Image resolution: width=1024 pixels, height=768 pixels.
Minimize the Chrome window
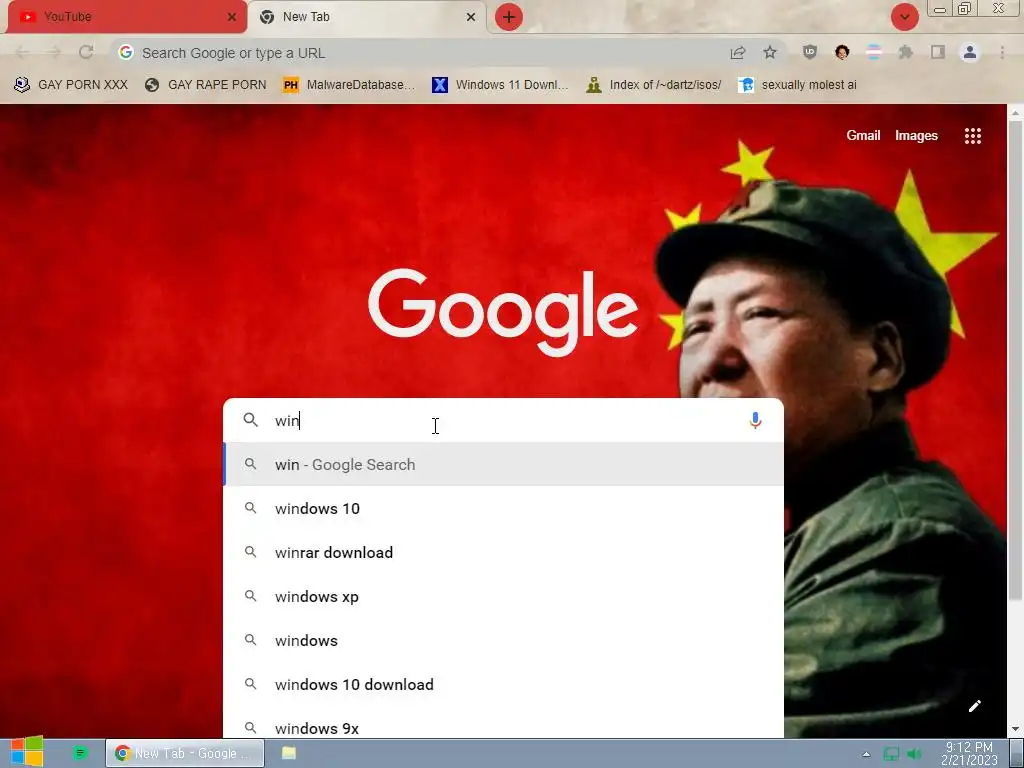coord(940,9)
